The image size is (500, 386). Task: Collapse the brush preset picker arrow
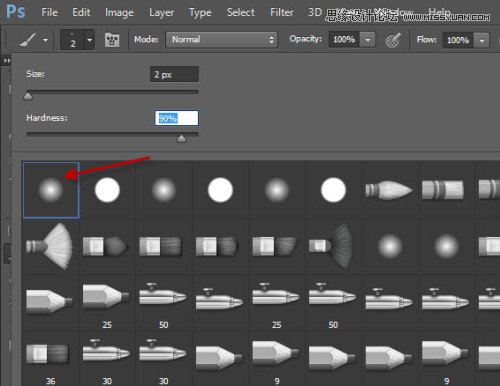90,40
